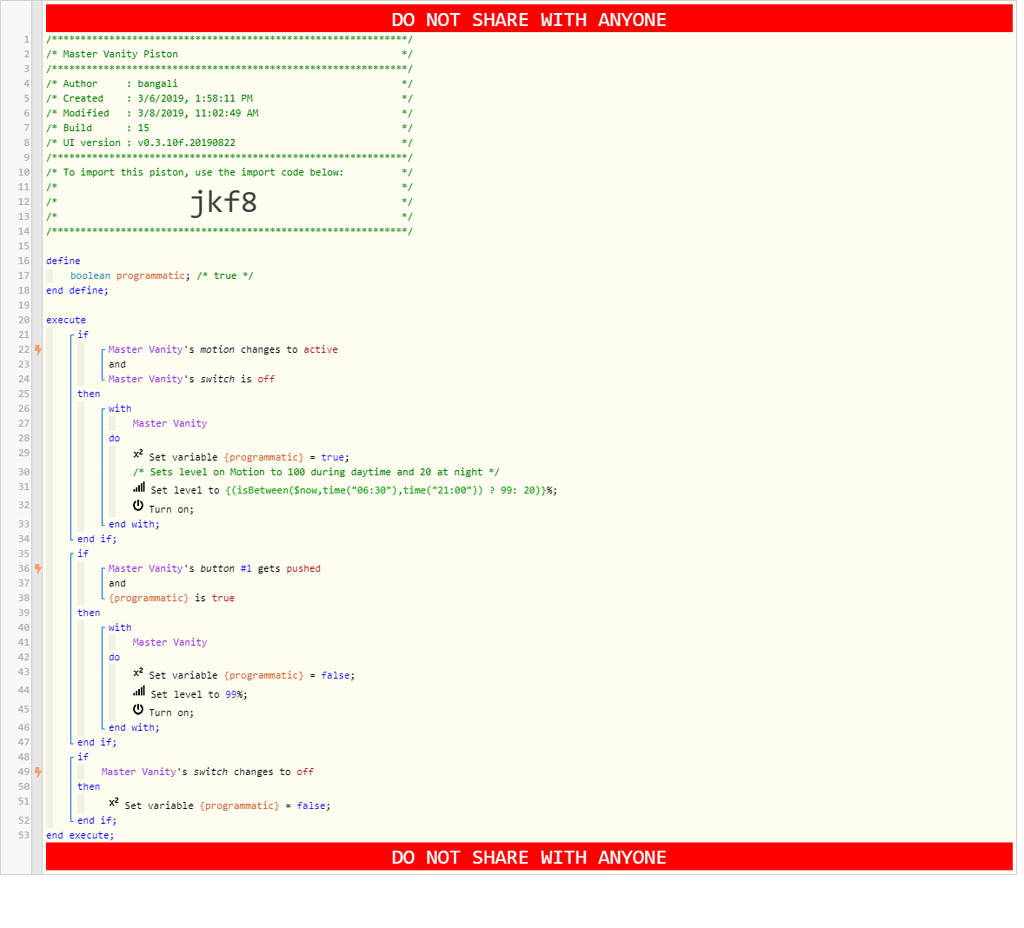Click the x² variable icon on line 51
Viewport: 1024px width, 928px height.
coord(115,804)
